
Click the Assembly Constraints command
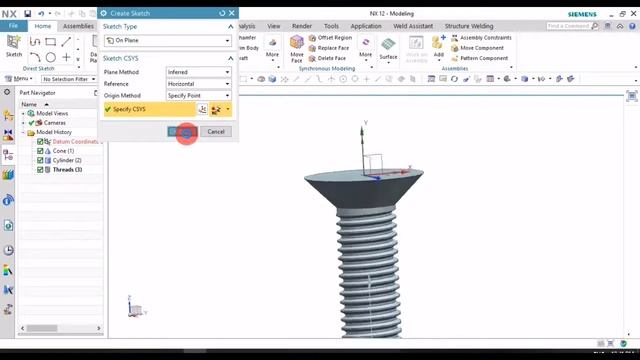[481, 38]
